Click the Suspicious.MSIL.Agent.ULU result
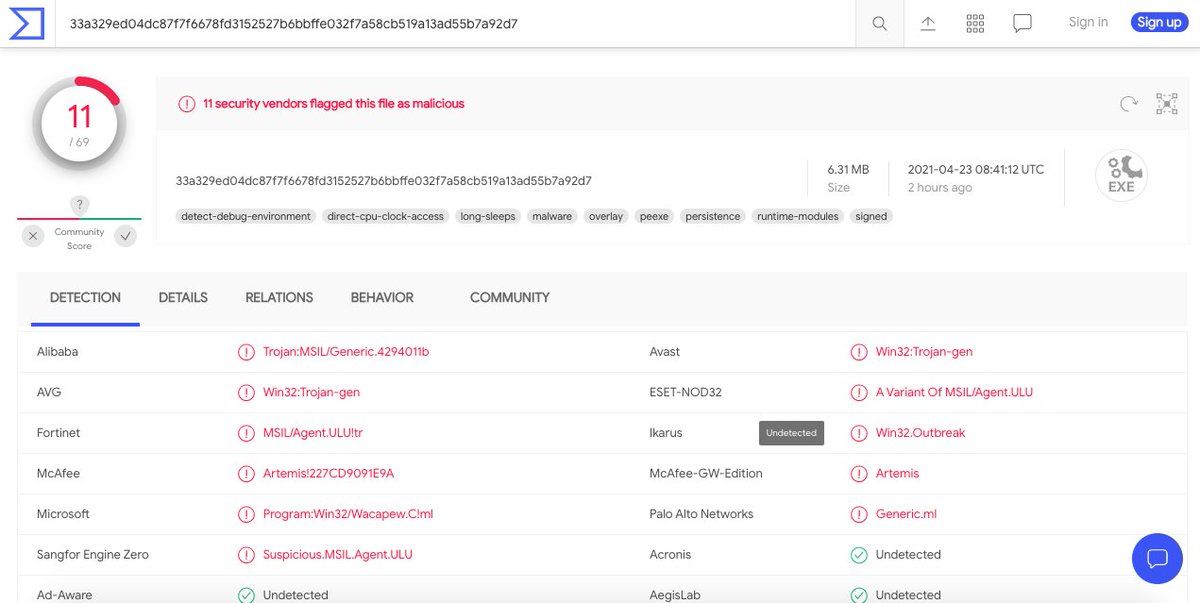Viewport: 1200px width, 603px height. point(338,554)
